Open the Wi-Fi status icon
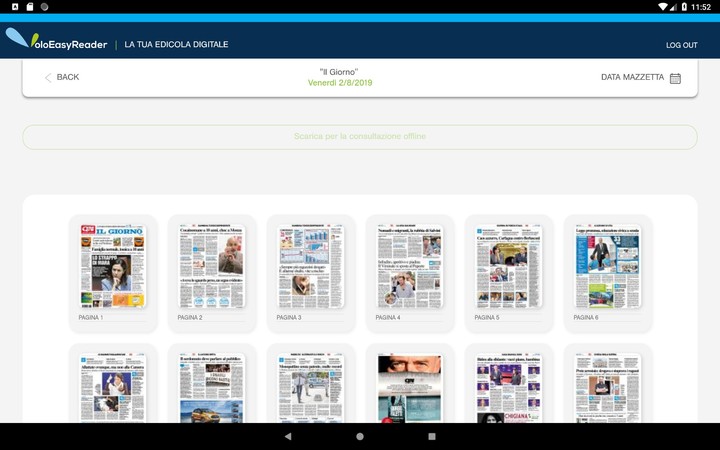Screen dimensions: 720x450 pyautogui.click(x=662, y=7)
